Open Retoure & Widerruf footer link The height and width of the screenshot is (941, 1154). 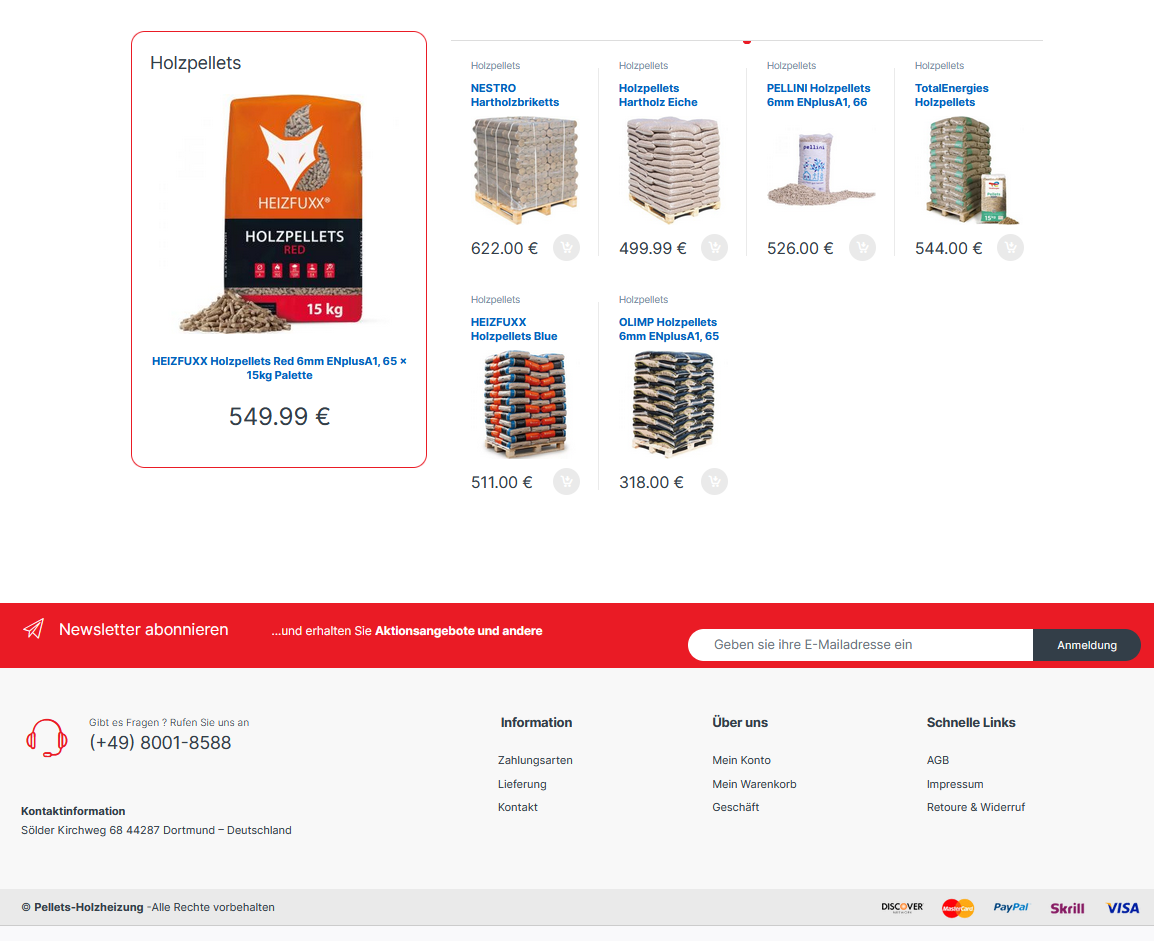tap(975, 807)
